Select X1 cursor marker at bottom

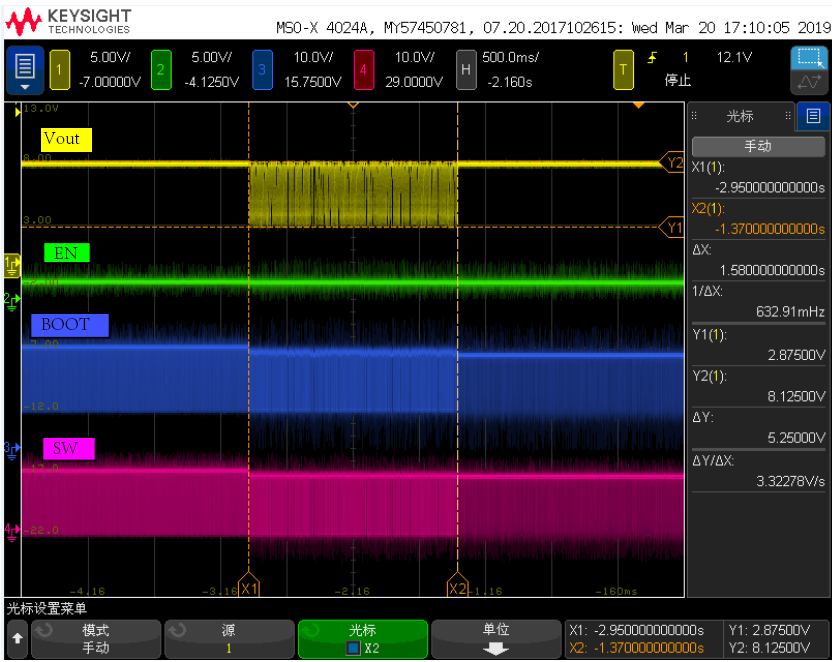(248, 585)
